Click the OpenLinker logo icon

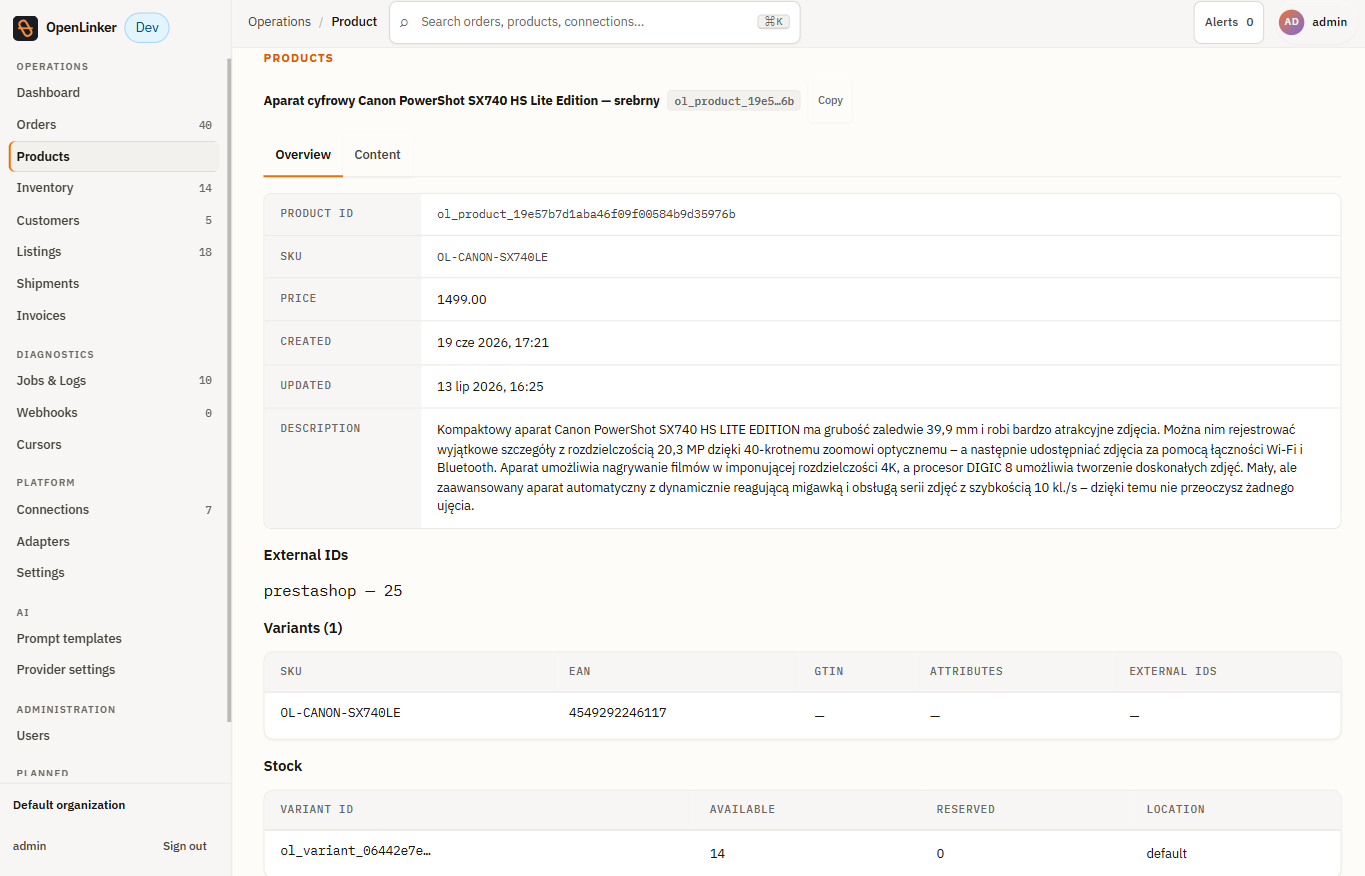pos(25,28)
